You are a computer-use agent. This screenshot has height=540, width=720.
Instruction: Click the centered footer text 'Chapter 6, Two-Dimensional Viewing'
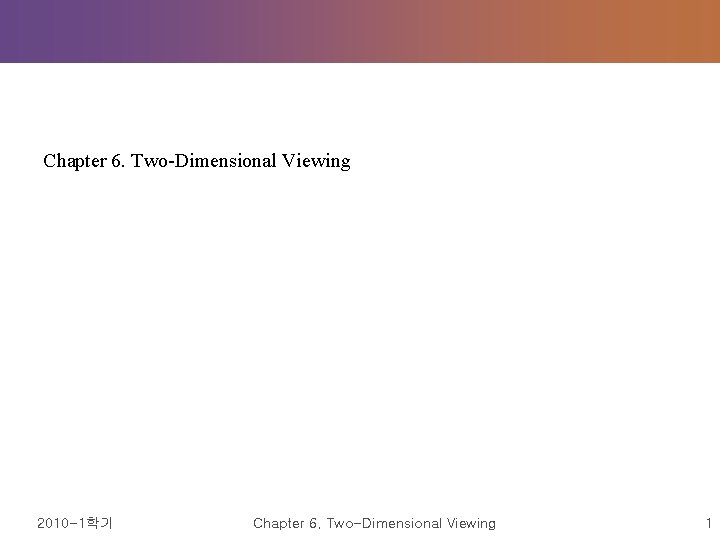click(x=374, y=523)
